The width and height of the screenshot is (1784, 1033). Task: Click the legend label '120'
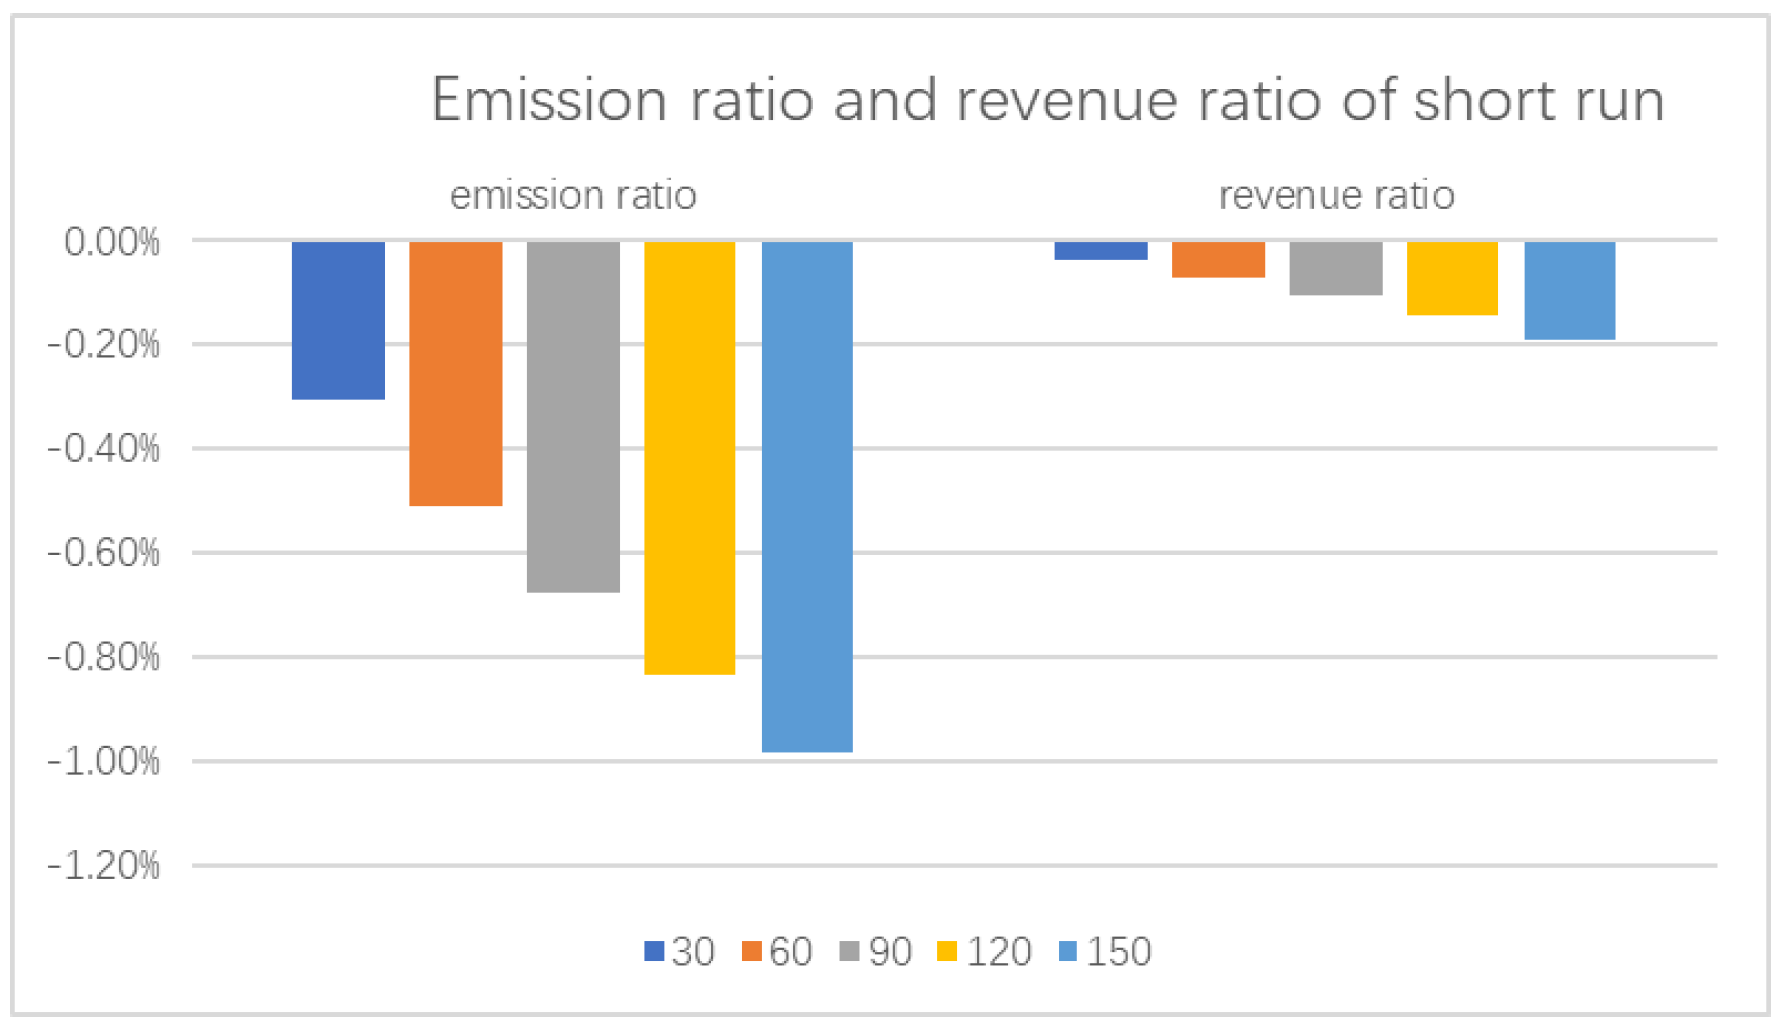[999, 952]
